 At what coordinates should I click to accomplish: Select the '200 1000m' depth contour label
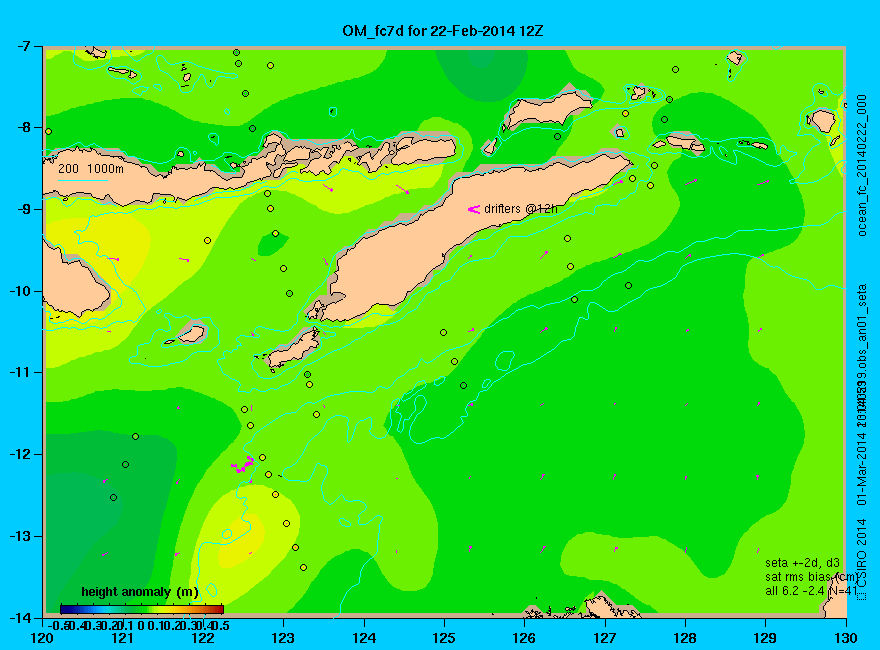pyautogui.click(x=91, y=168)
